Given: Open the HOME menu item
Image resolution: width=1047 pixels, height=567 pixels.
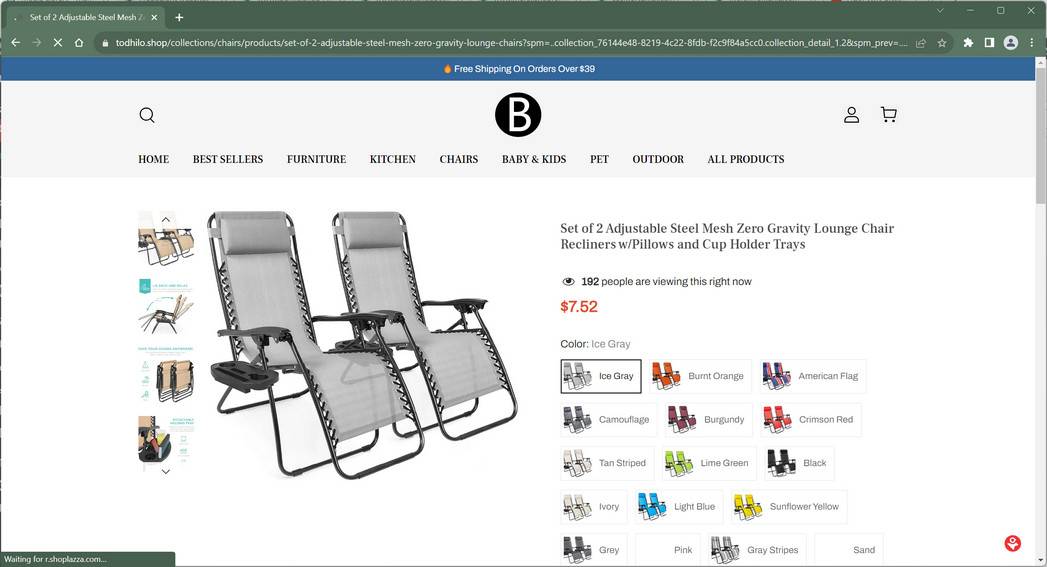Looking at the screenshot, I should point(154,159).
